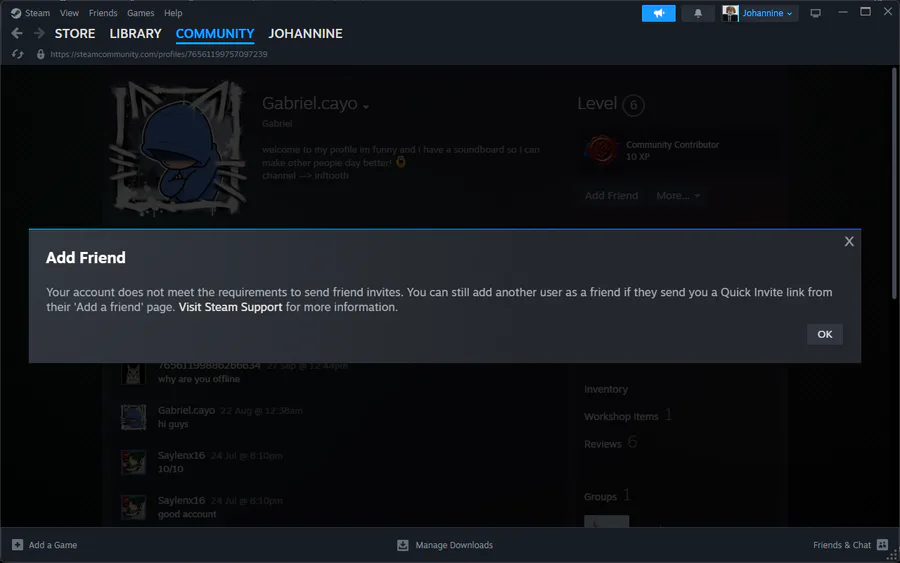This screenshot has width=900, height=563.
Task: Click the Level 6 badge
Action: click(633, 105)
